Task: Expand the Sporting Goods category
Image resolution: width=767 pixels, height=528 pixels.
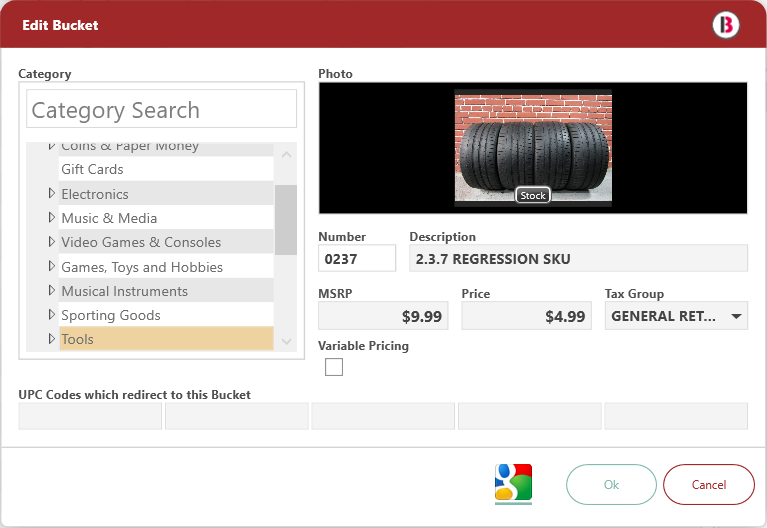Action: pos(51,314)
